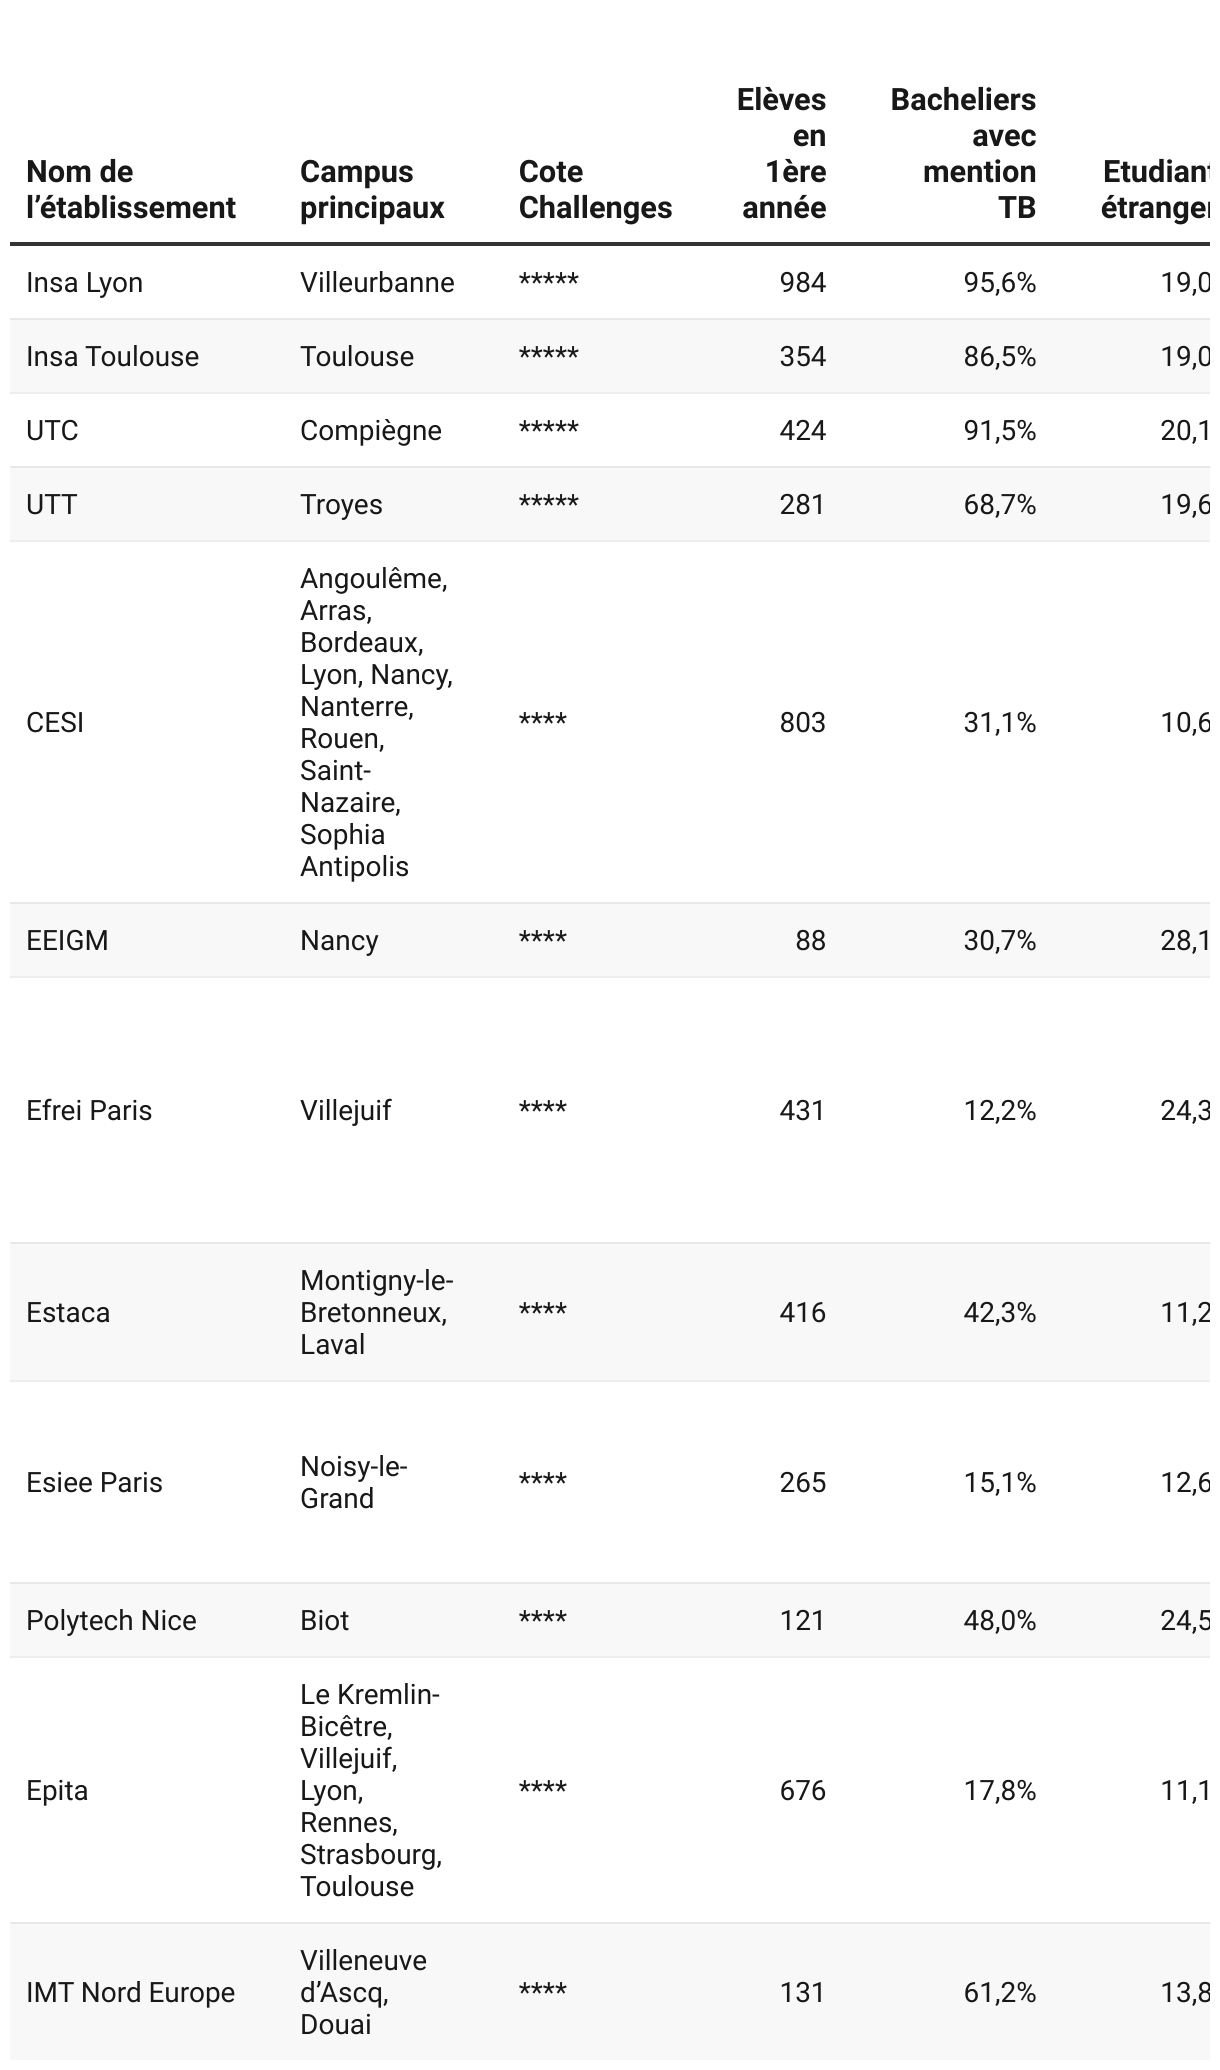Select the Insa Lyon school name

click(x=85, y=283)
